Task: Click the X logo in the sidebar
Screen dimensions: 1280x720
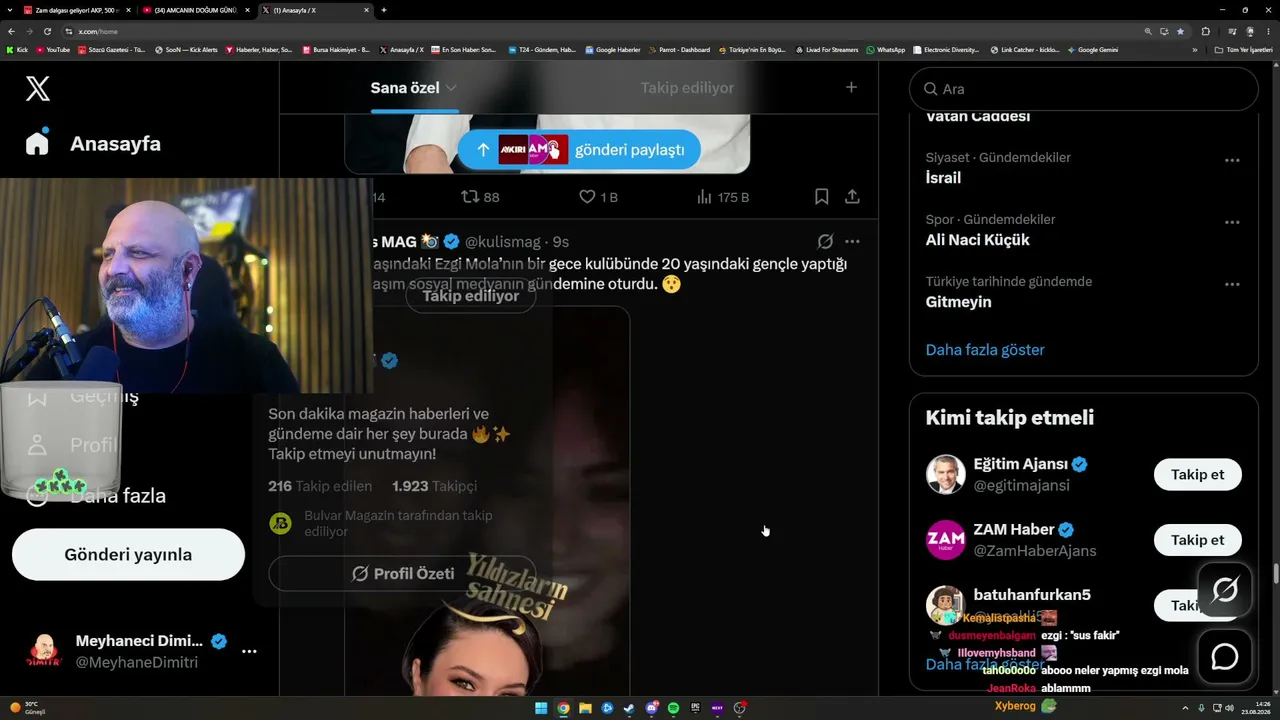Action: [x=37, y=89]
